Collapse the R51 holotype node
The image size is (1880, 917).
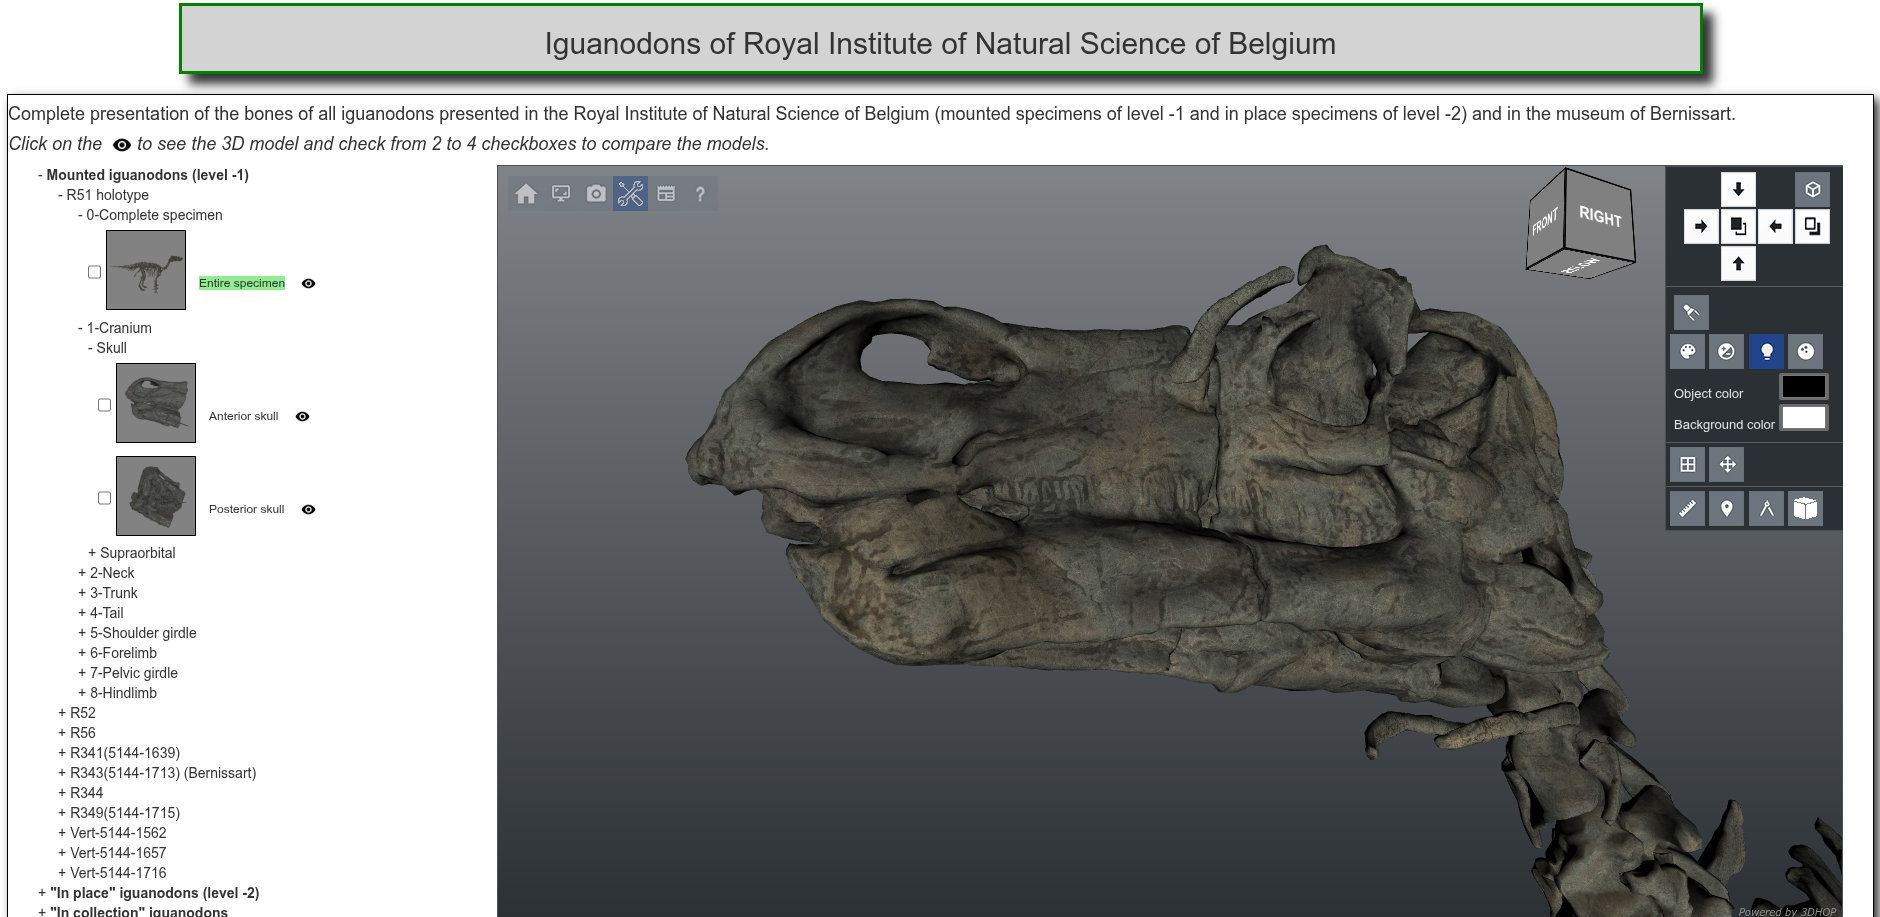pyautogui.click(x=103, y=195)
